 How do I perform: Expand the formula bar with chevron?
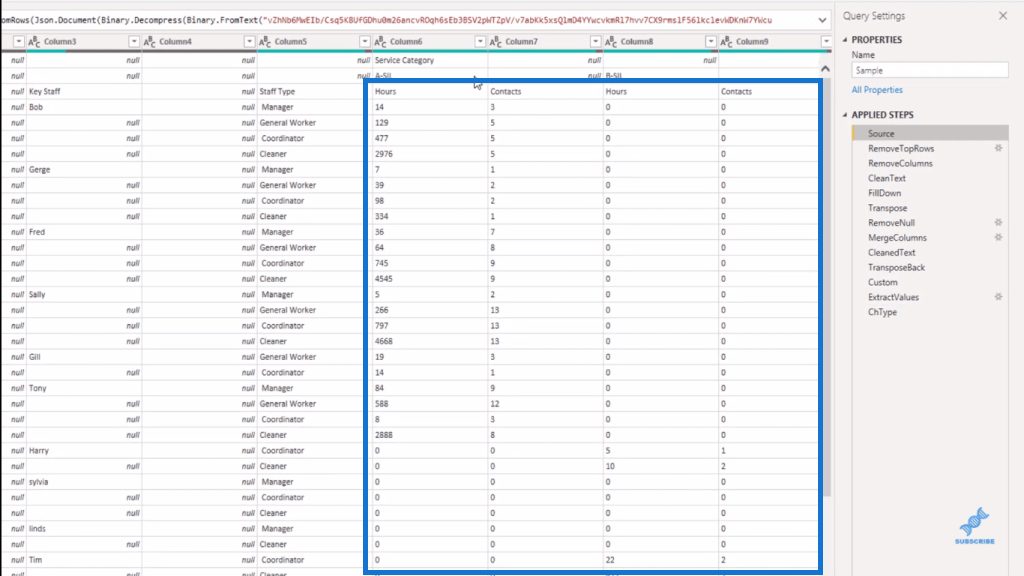822,20
